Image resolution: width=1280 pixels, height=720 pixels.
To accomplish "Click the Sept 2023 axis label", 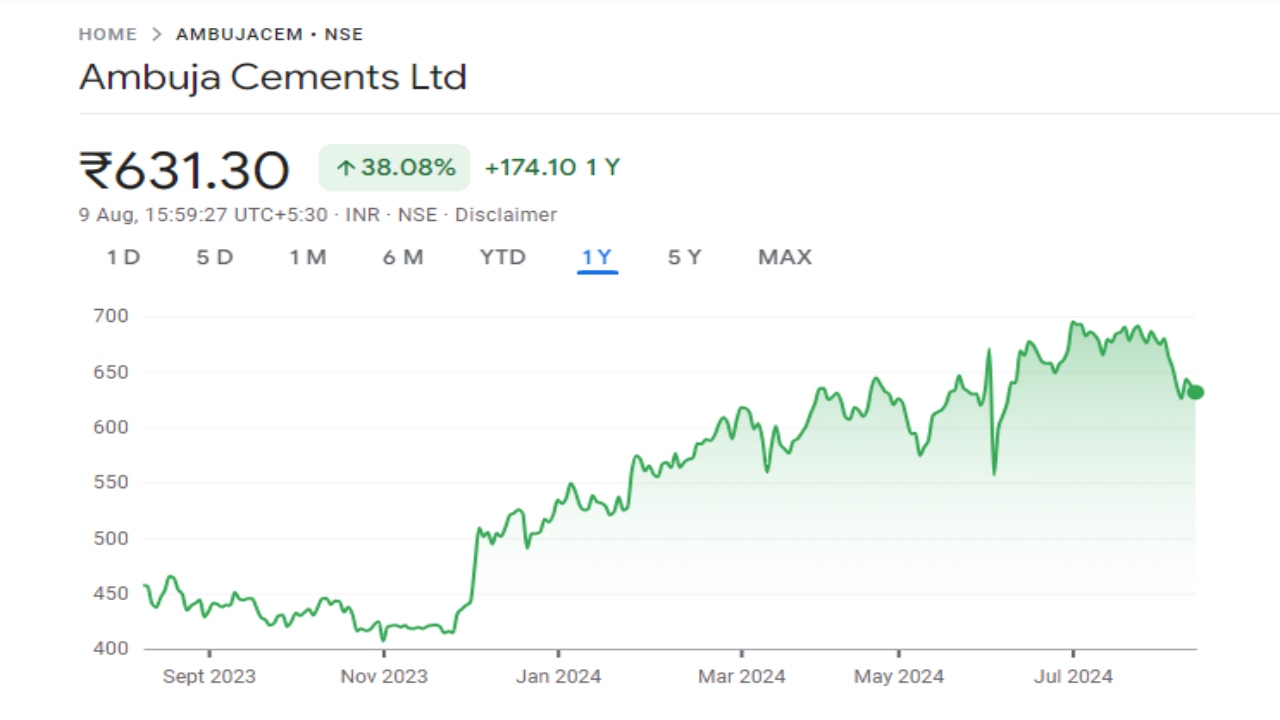I will pyautogui.click(x=209, y=677).
